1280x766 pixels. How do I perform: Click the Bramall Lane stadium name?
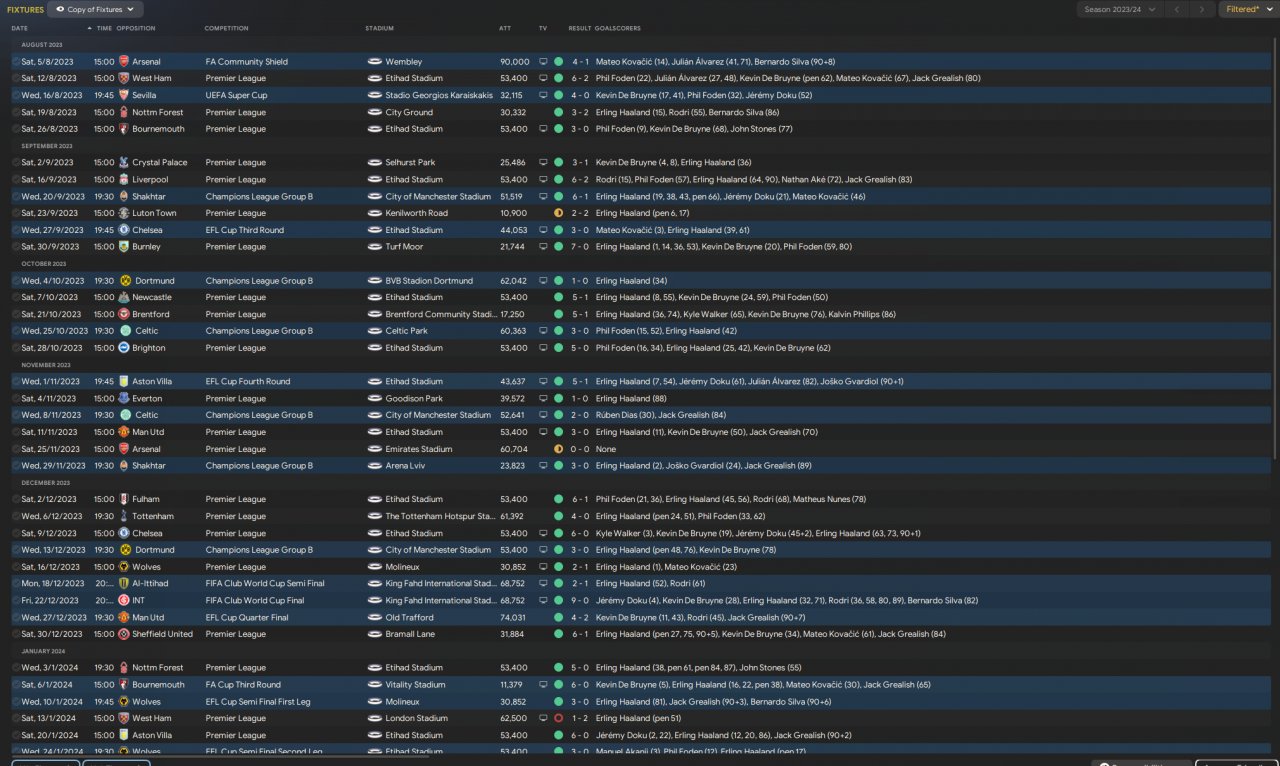coord(410,634)
